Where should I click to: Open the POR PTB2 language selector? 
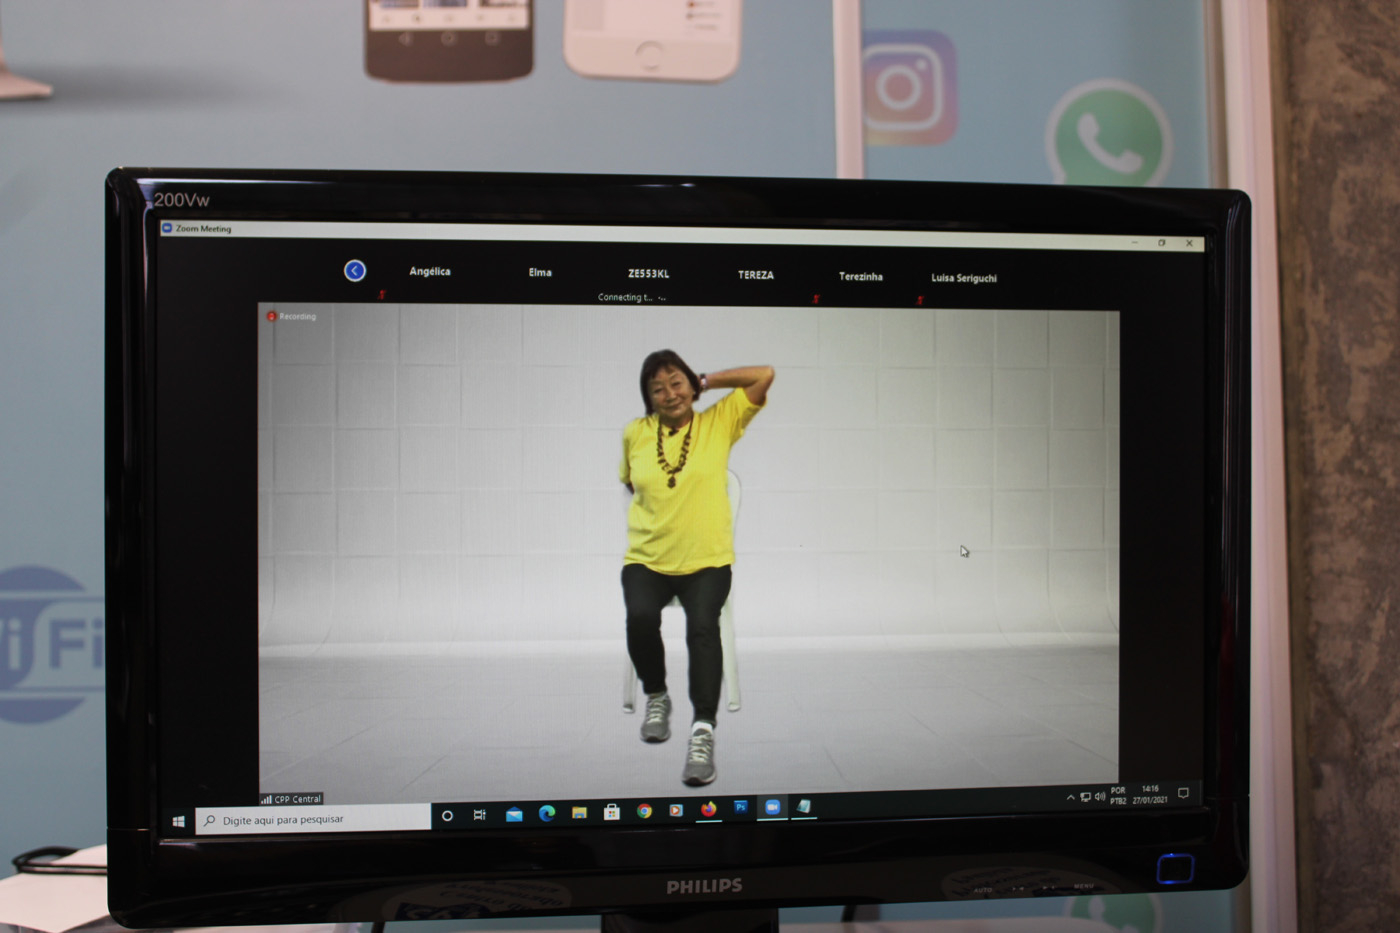1118,796
